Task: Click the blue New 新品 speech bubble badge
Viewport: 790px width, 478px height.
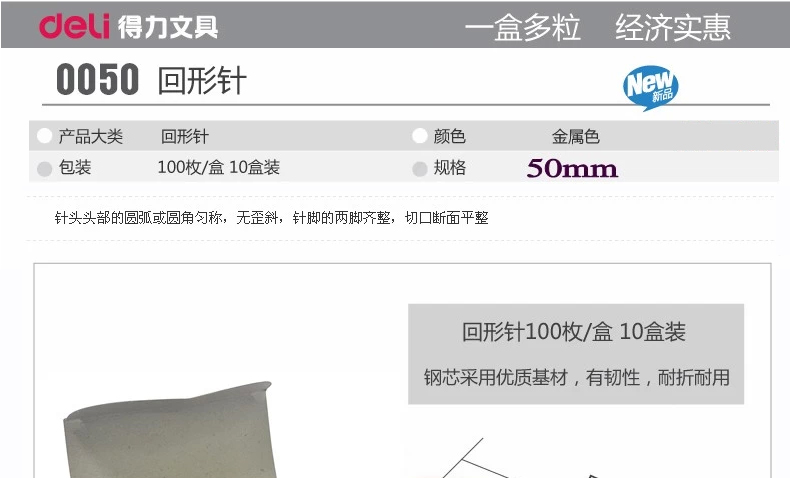Action: tap(650, 88)
